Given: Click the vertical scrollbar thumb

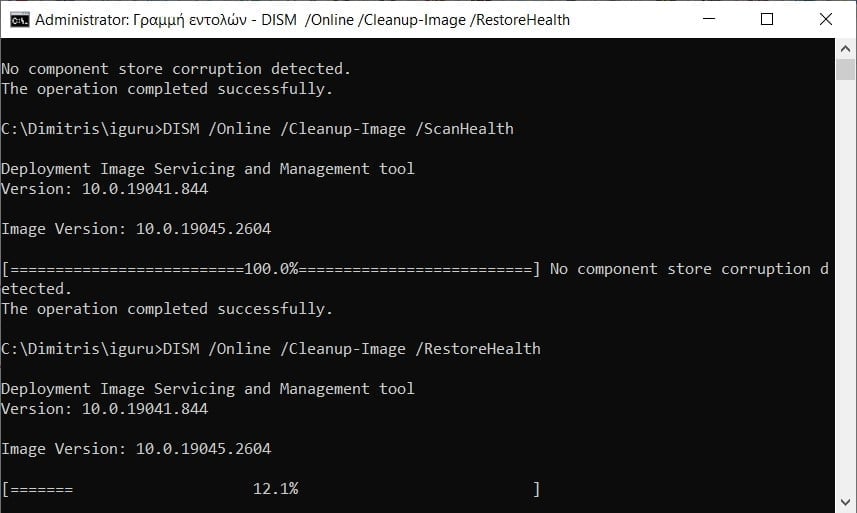Looking at the screenshot, I should pos(846,70).
